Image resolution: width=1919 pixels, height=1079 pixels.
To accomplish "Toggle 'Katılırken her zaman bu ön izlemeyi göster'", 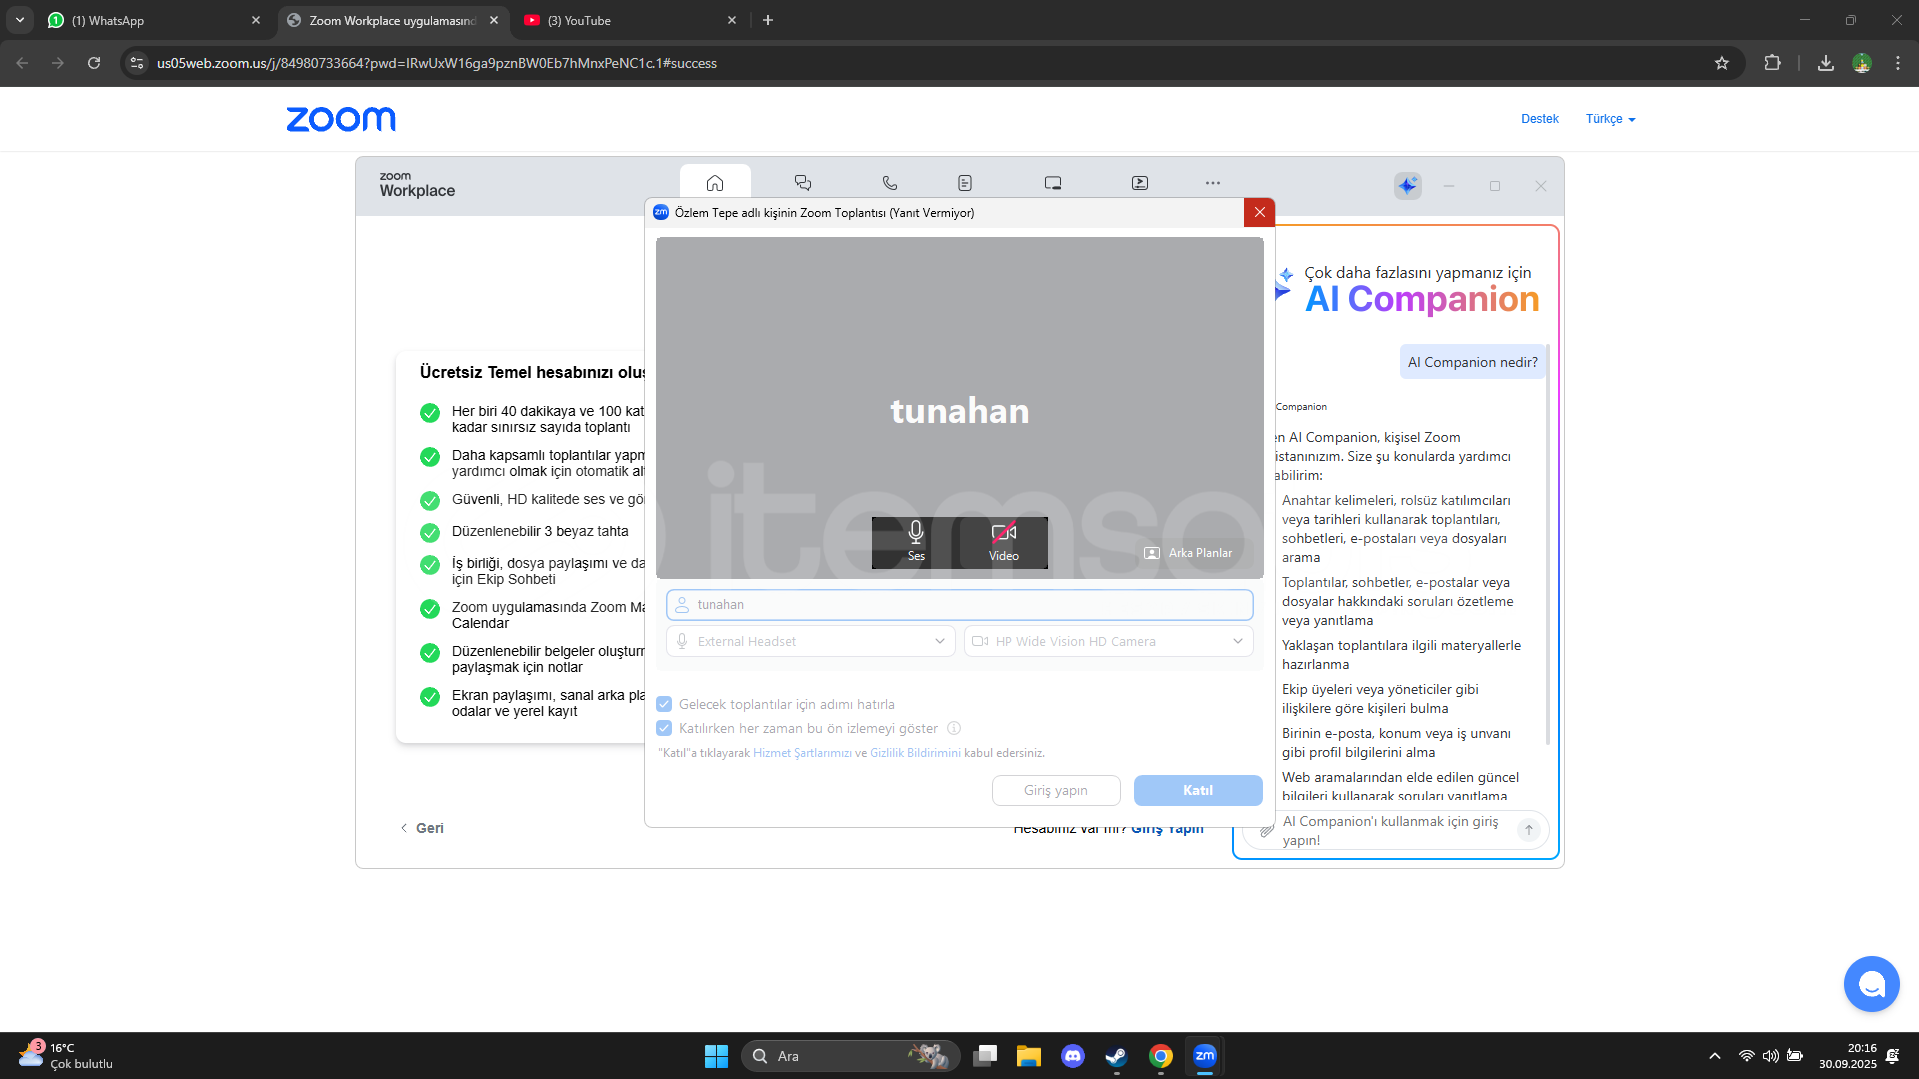I will click(664, 729).
